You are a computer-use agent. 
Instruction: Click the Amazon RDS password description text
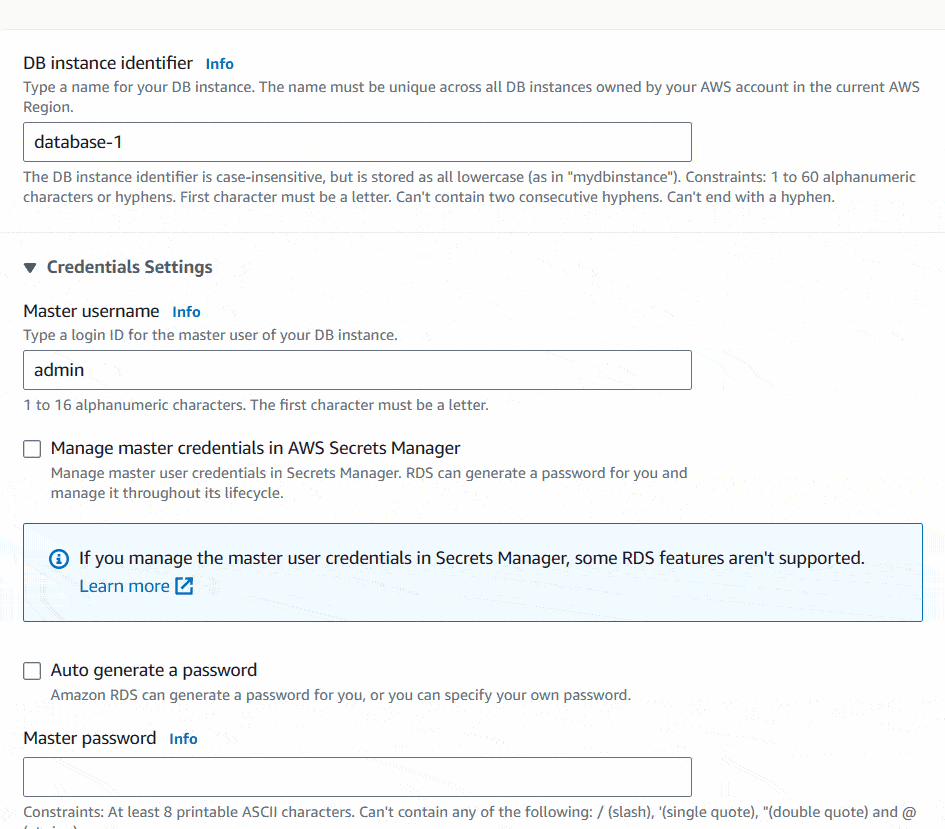341,695
